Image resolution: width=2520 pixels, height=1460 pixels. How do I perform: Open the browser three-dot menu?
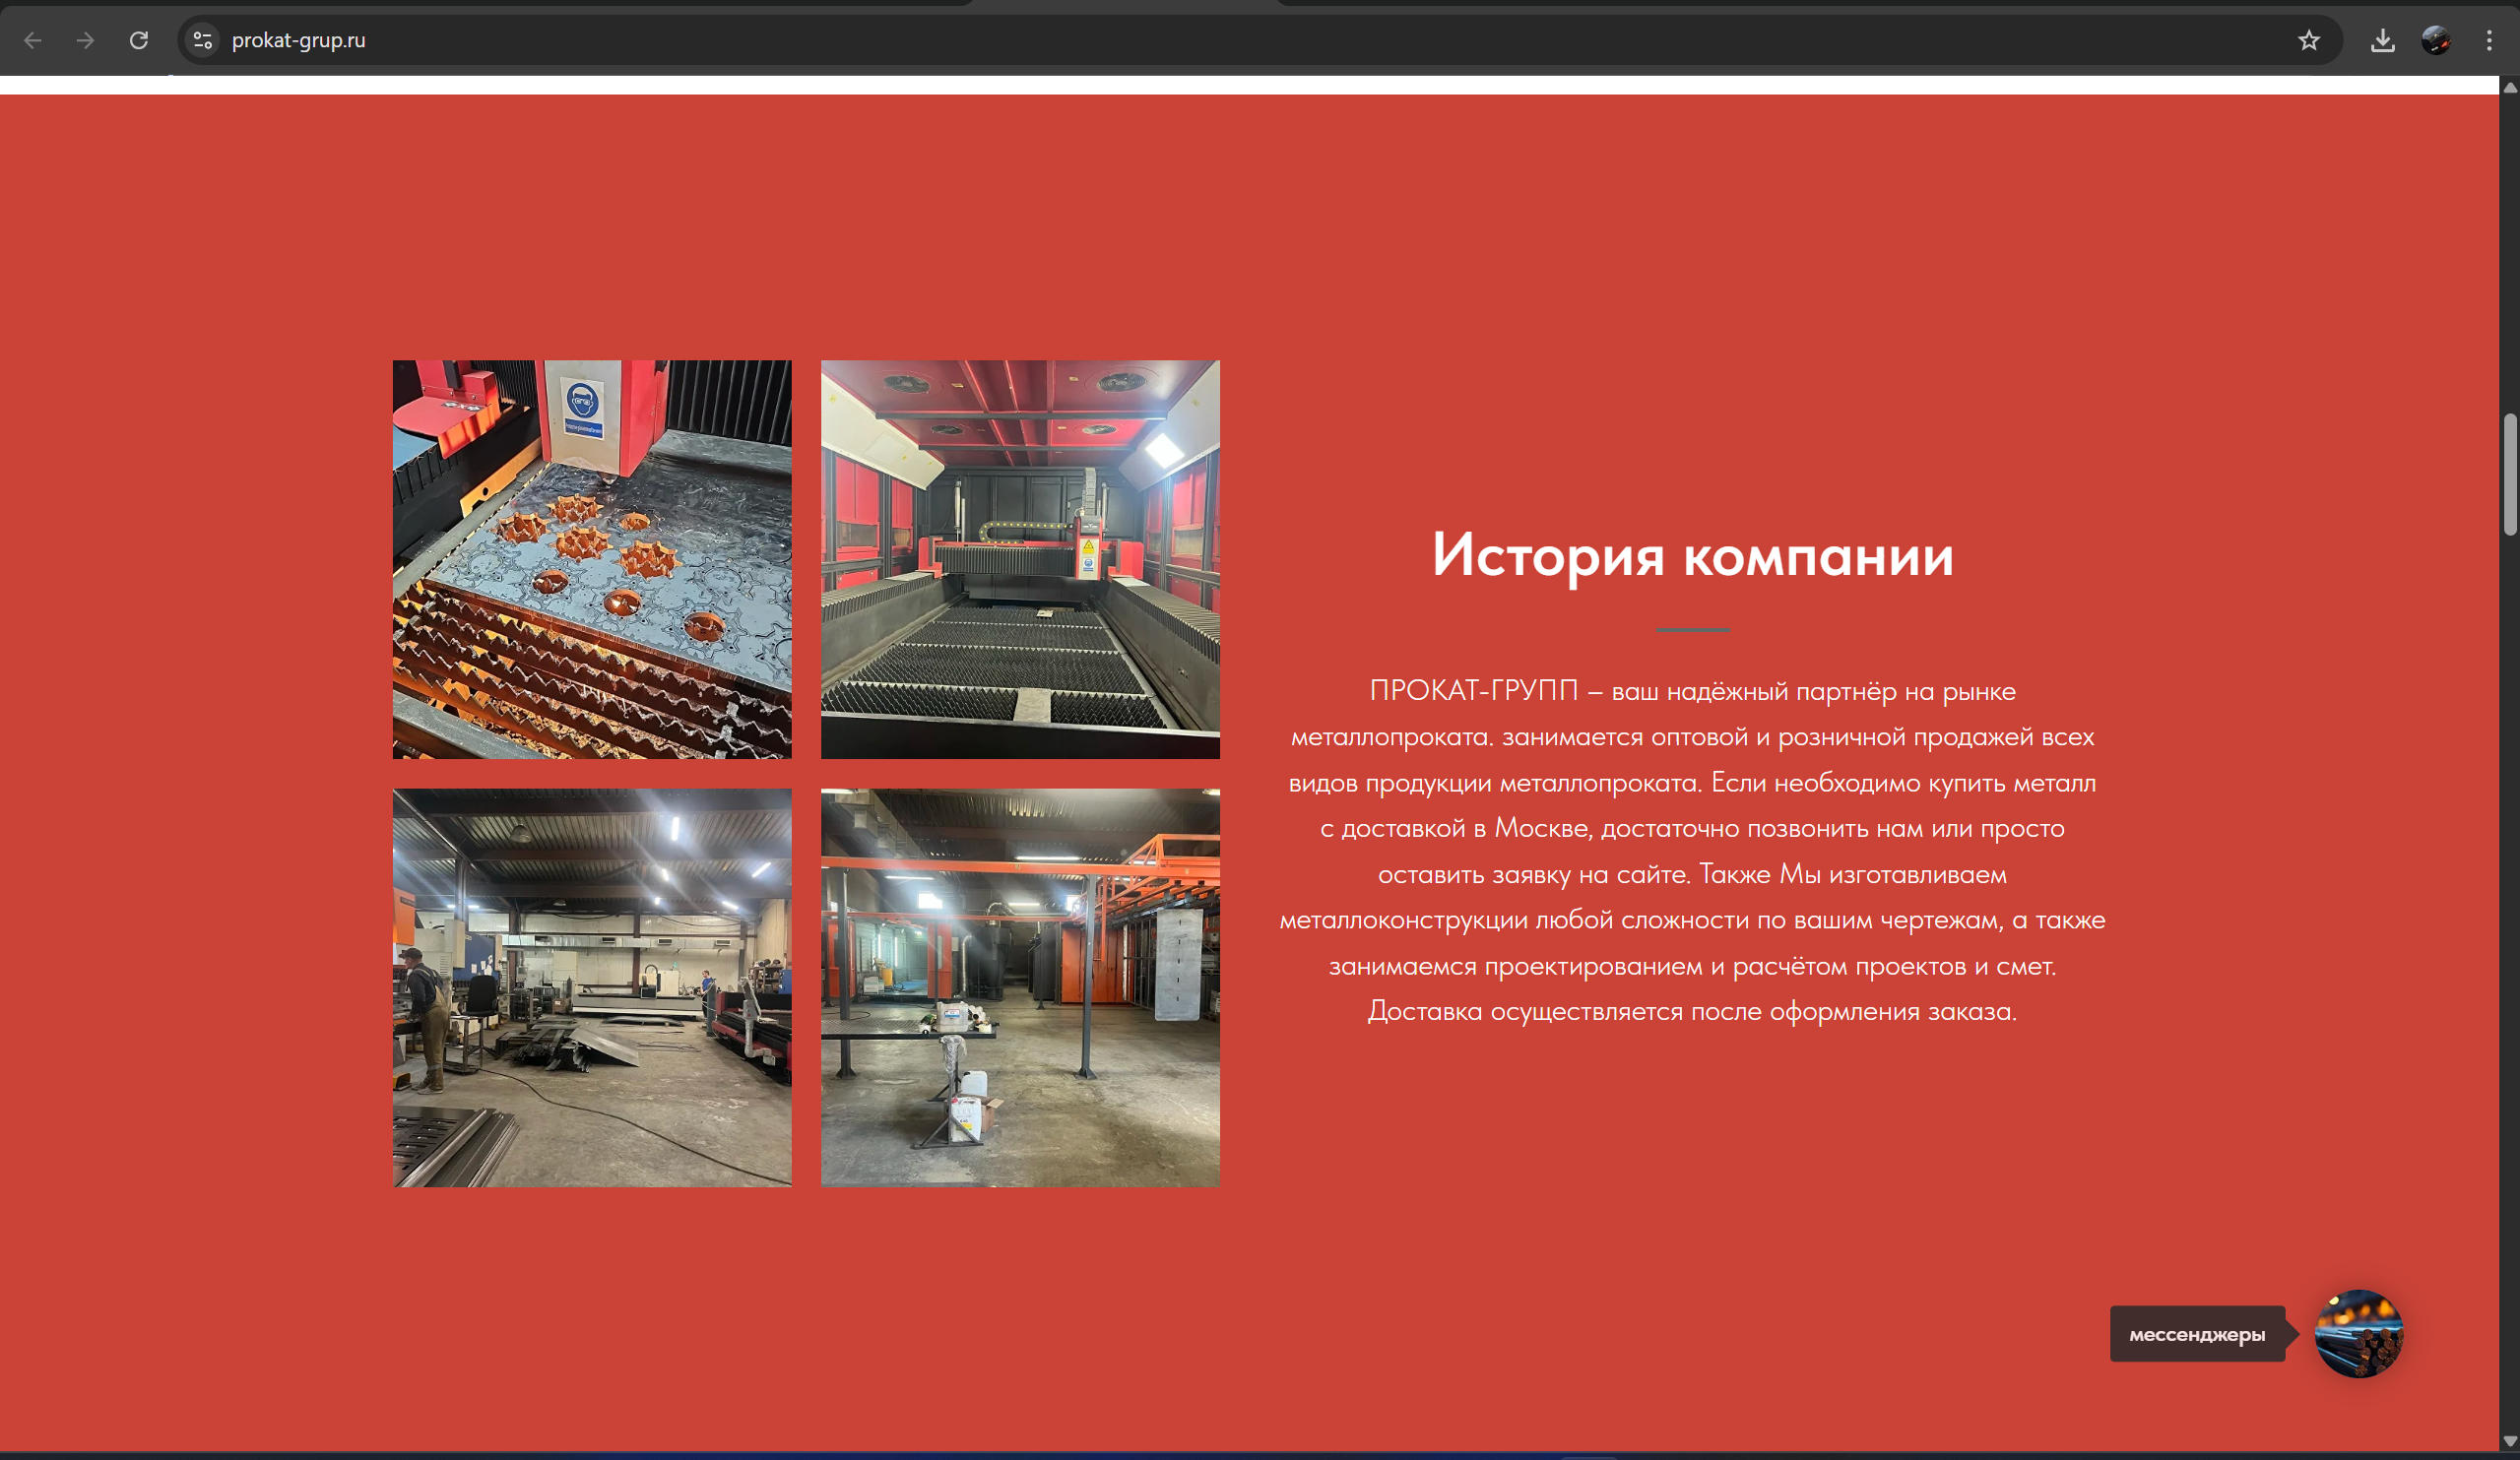click(2488, 40)
